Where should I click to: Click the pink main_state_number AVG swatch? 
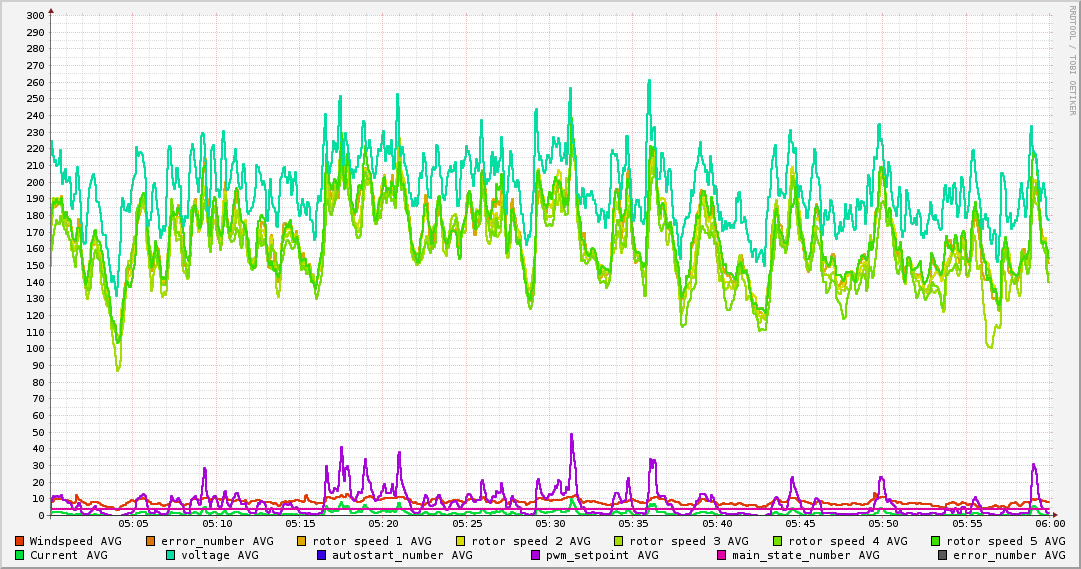tap(722, 555)
